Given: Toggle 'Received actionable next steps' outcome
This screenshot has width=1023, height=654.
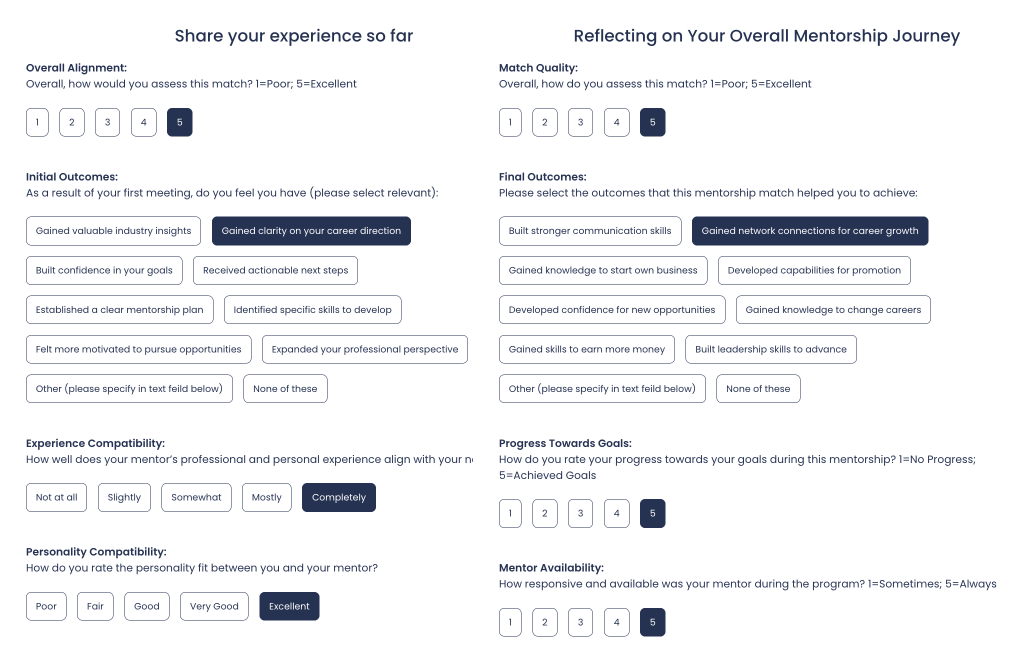Looking at the screenshot, I should pyautogui.click(x=275, y=270).
